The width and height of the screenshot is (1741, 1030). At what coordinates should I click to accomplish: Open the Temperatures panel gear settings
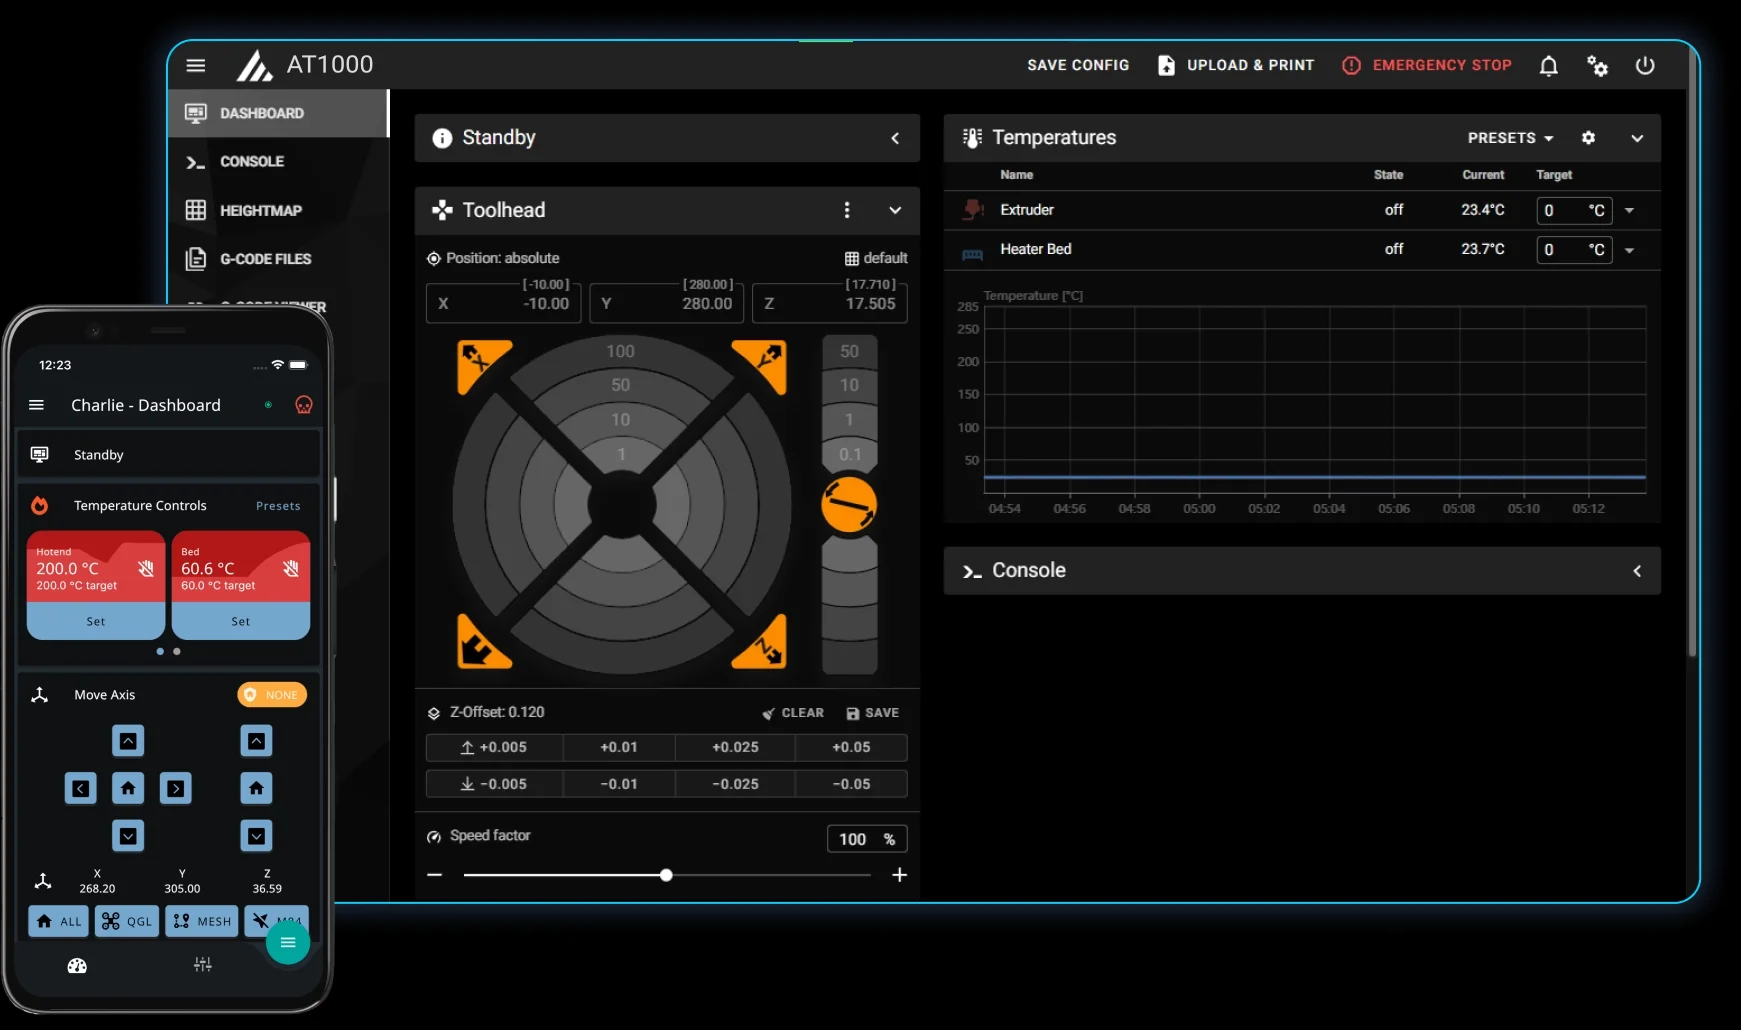tap(1588, 138)
